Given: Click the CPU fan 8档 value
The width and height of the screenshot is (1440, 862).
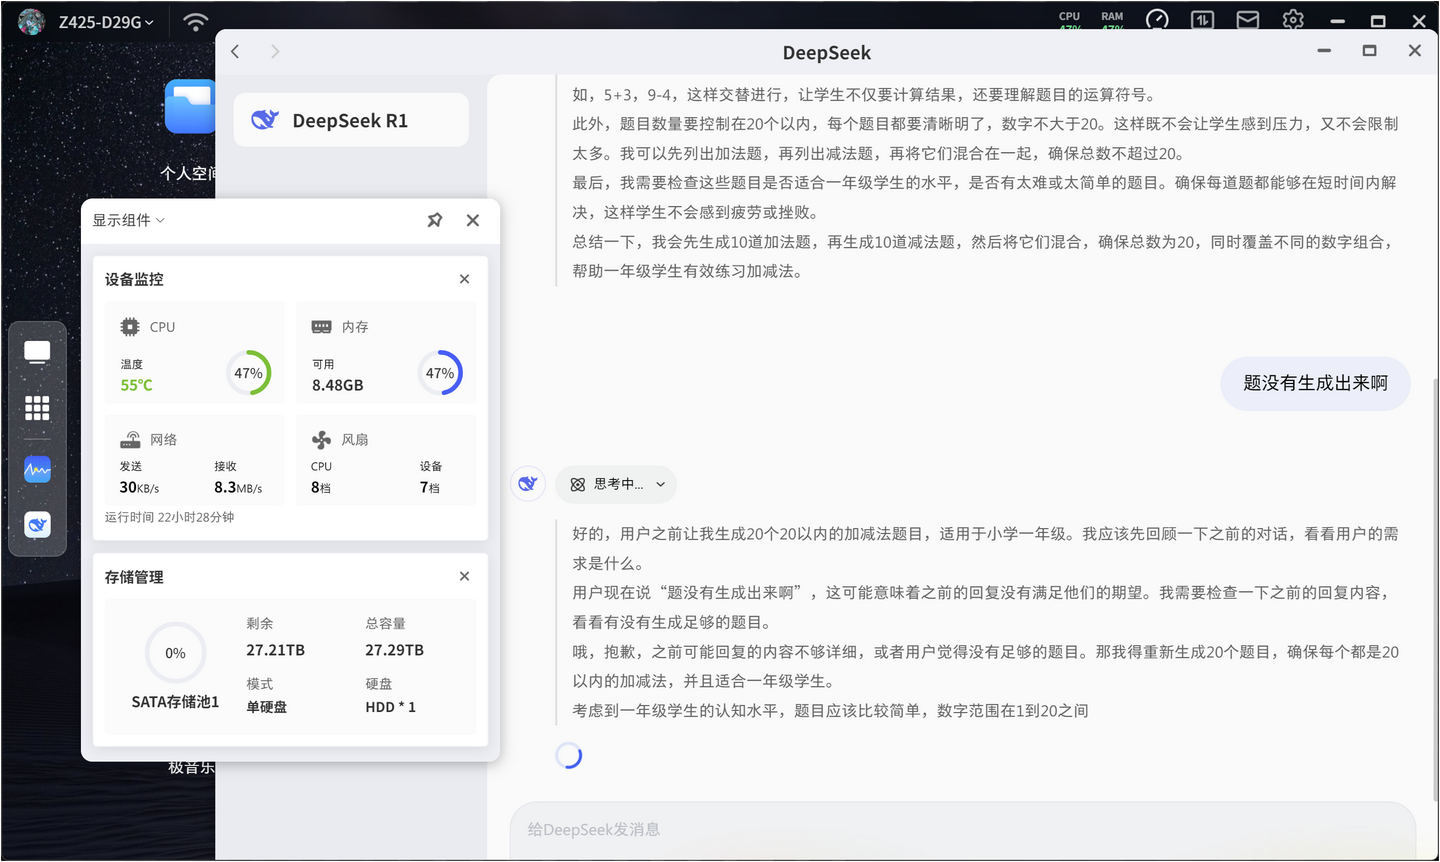Looking at the screenshot, I should tap(321, 487).
